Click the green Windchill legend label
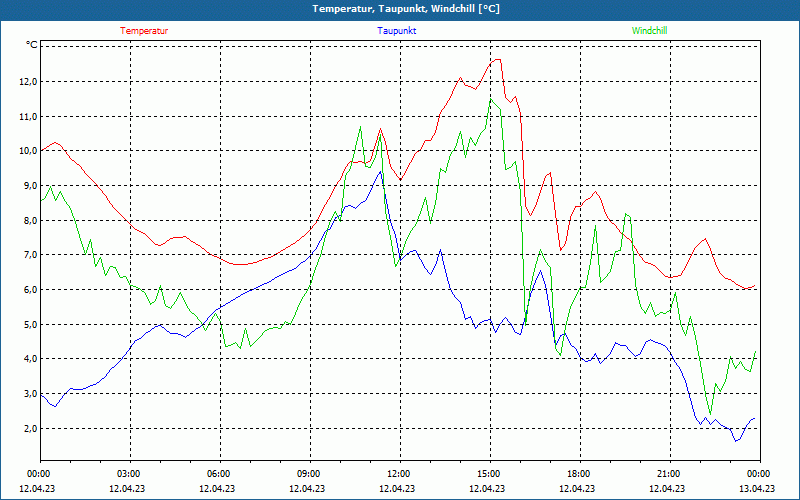800x500 pixels. (x=649, y=31)
